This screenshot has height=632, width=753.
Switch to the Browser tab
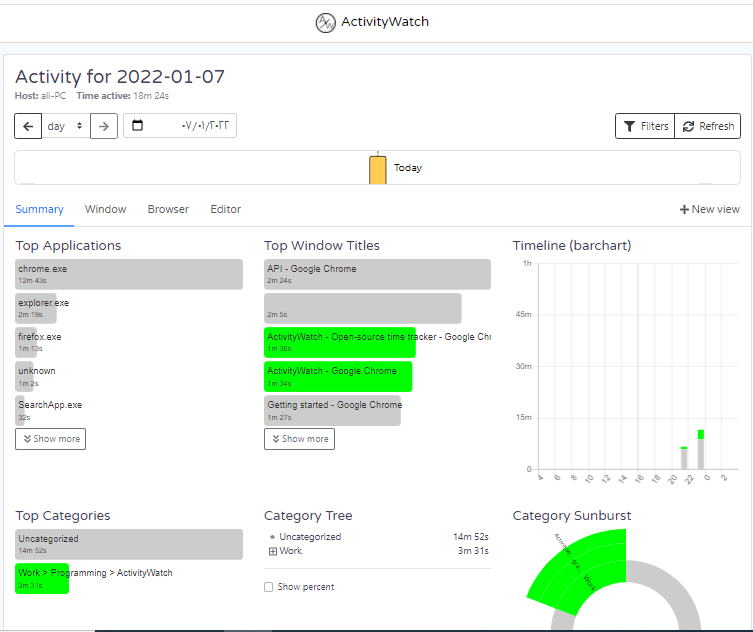168,209
